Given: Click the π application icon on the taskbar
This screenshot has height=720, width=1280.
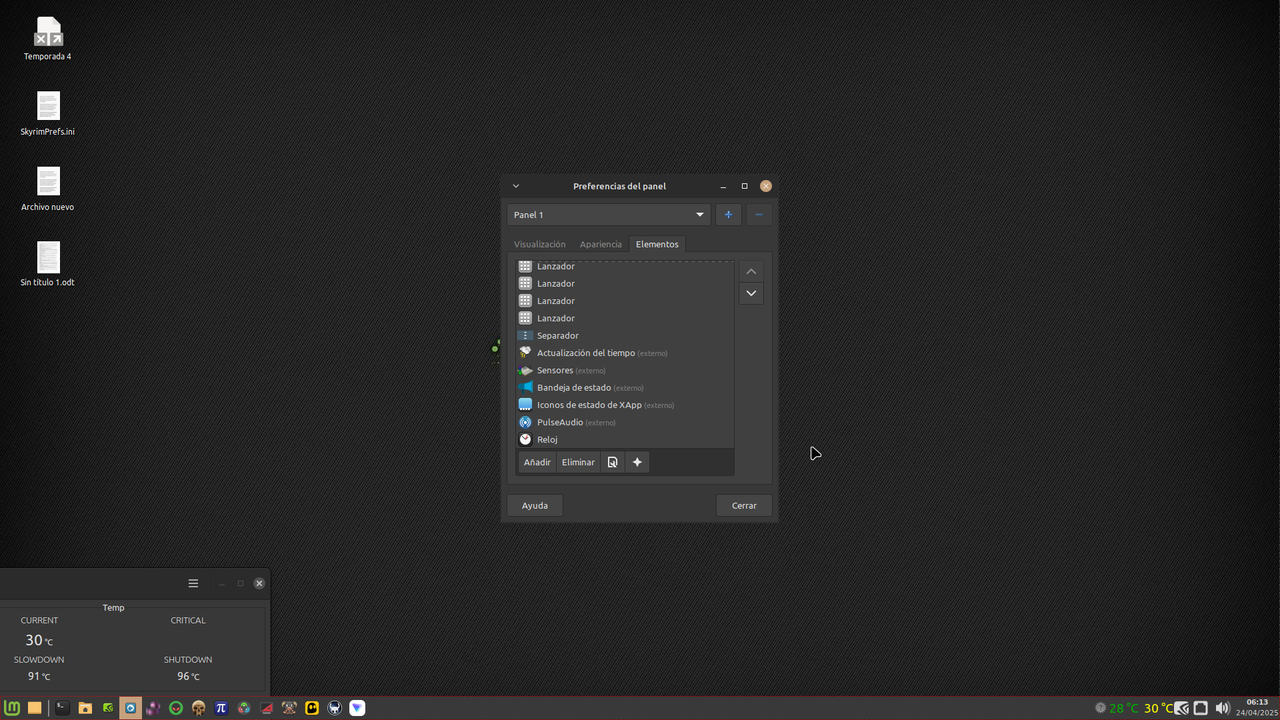Looking at the screenshot, I should click(221, 708).
